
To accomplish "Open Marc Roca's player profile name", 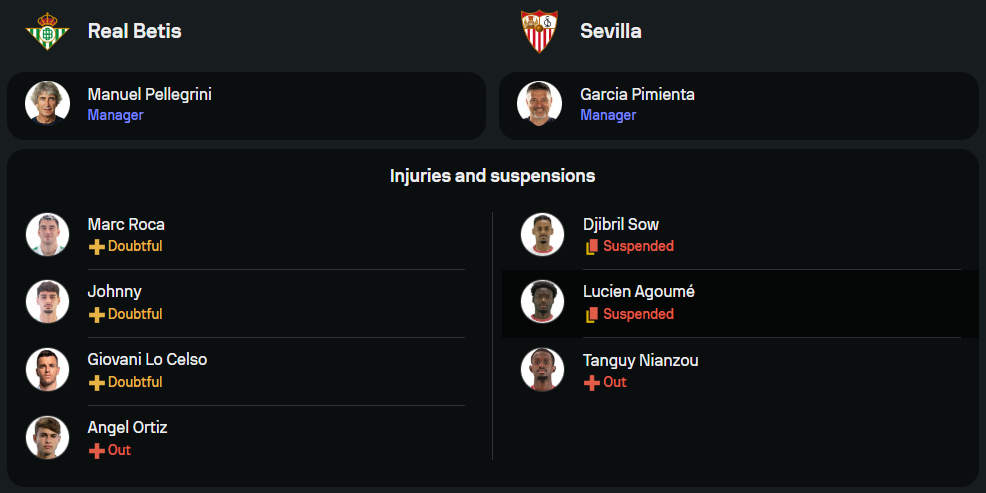I will coord(126,224).
